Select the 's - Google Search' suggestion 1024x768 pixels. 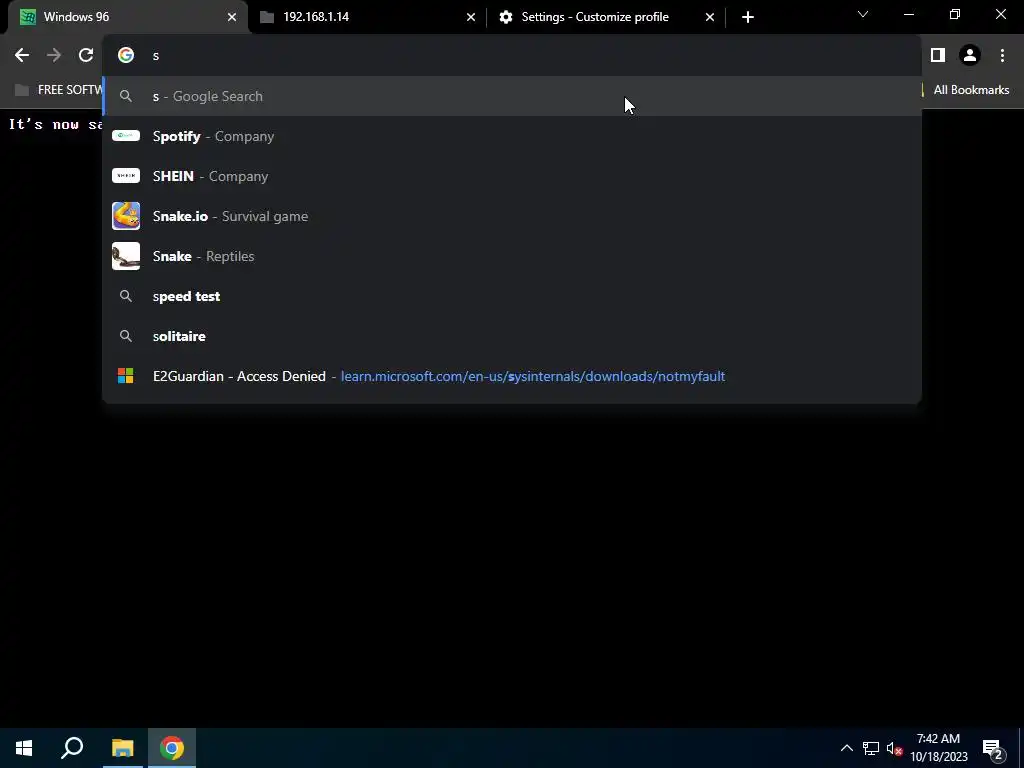tap(512, 97)
